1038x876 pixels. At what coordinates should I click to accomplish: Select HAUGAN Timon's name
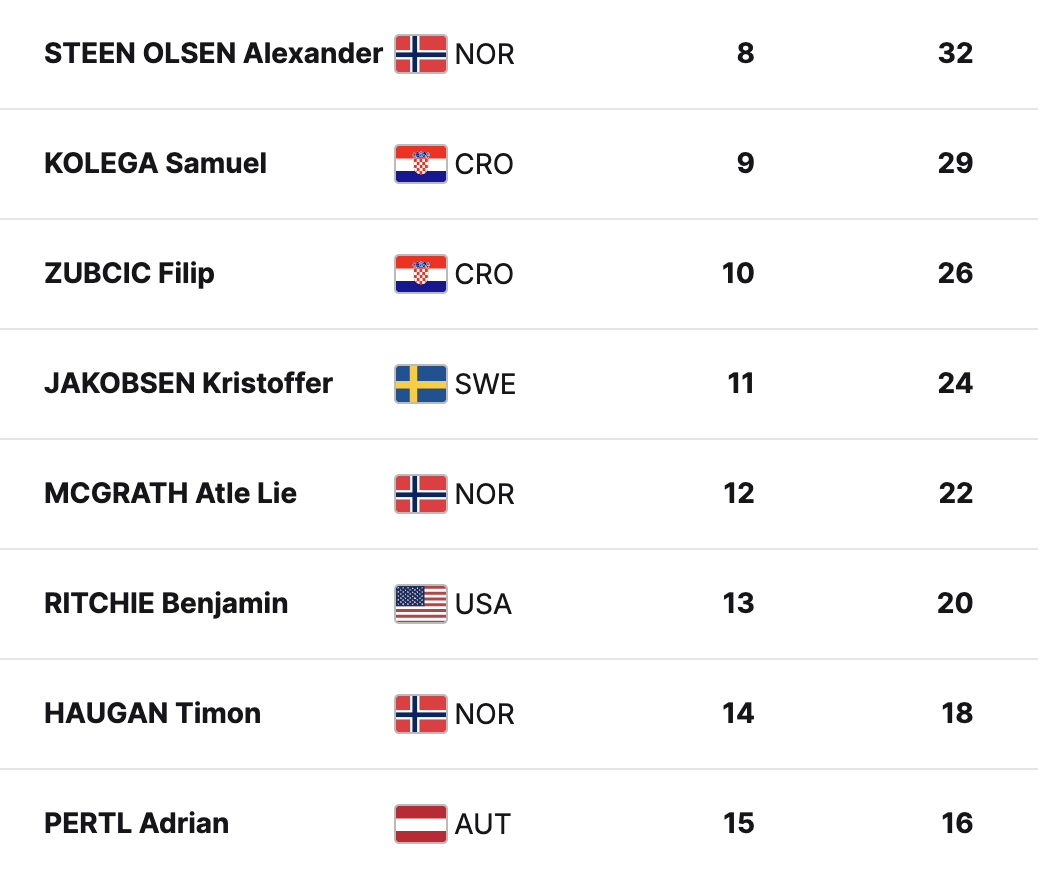coord(152,713)
